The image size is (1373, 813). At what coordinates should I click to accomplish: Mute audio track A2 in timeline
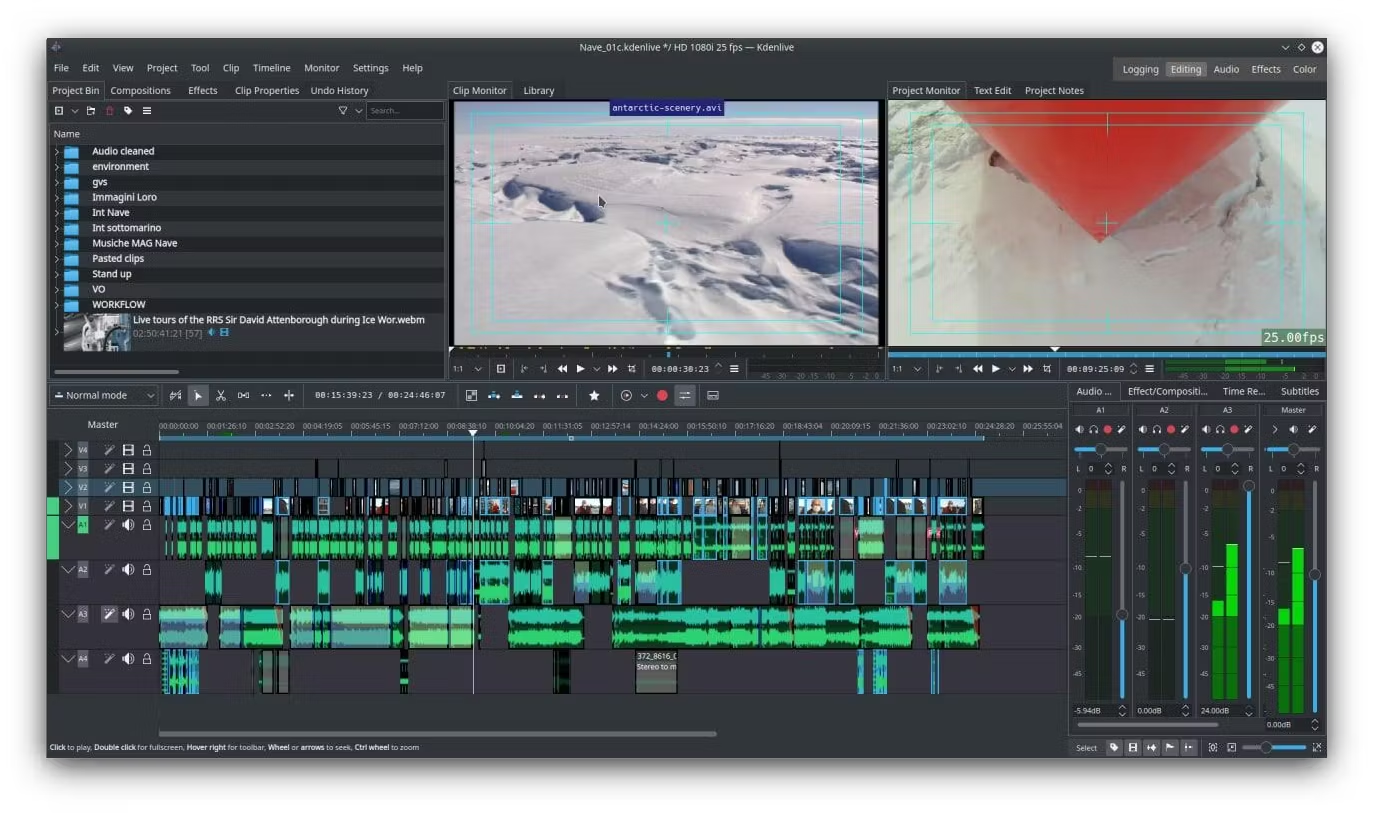[x=128, y=570]
